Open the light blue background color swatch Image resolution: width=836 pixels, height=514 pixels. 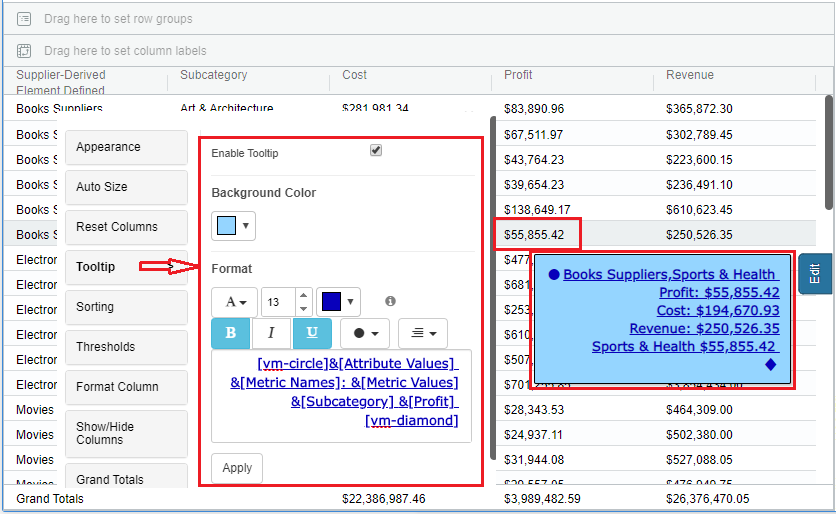click(233, 226)
